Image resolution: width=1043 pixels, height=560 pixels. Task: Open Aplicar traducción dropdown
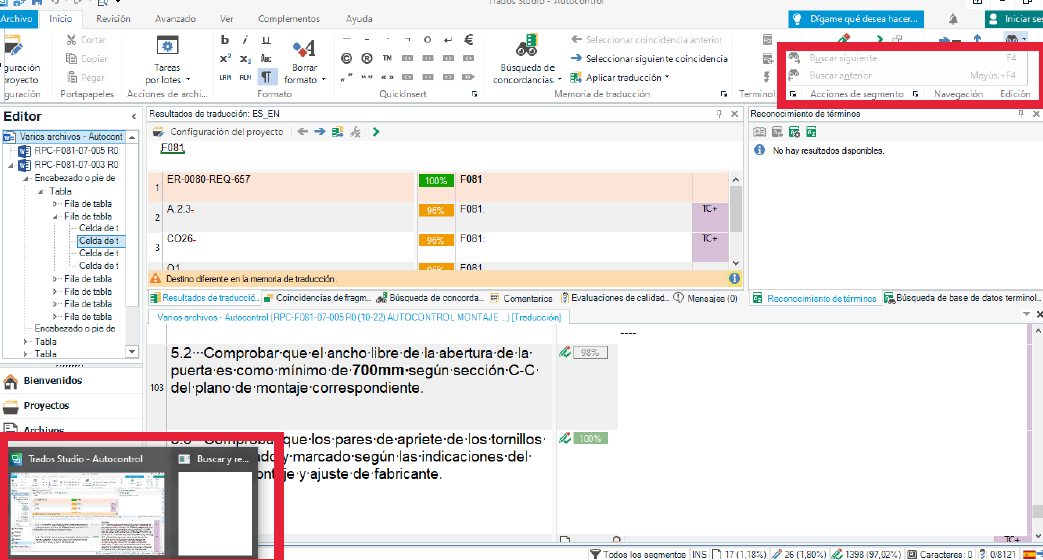click(x=619, y=78)
